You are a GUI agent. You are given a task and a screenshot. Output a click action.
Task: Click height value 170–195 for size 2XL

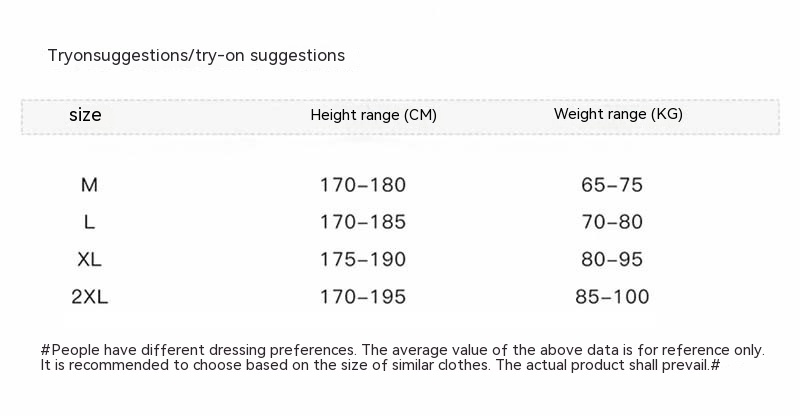pyautogui.click(x=363, y=297)
